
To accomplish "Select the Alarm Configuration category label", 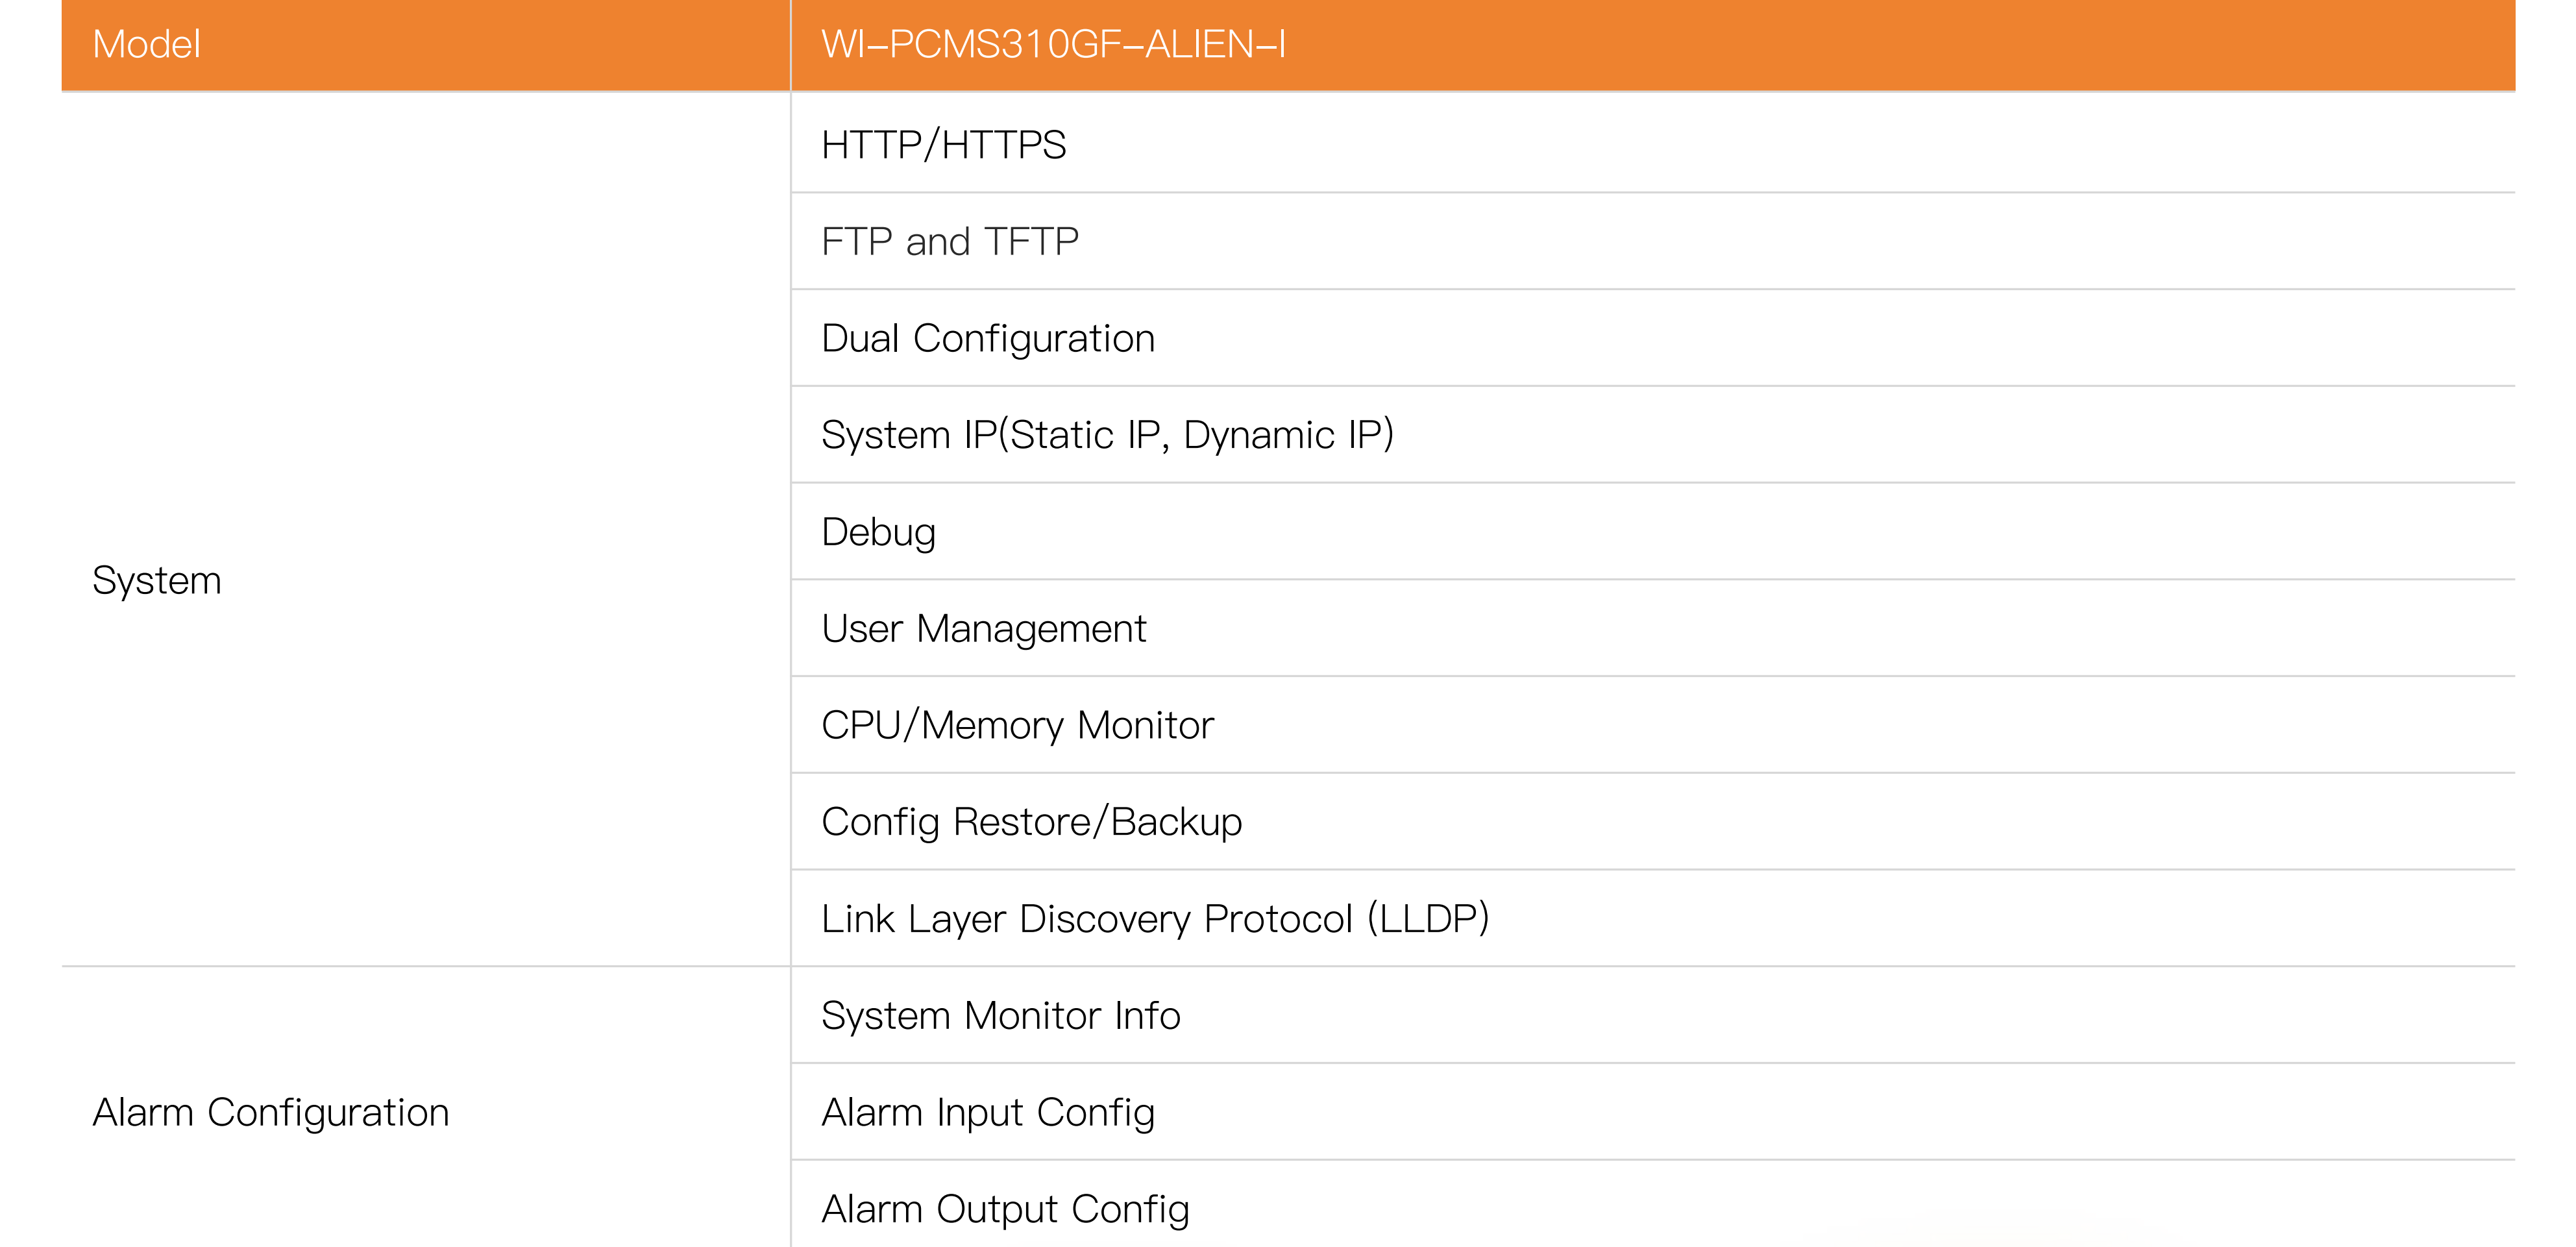I will coord(270,1113).
